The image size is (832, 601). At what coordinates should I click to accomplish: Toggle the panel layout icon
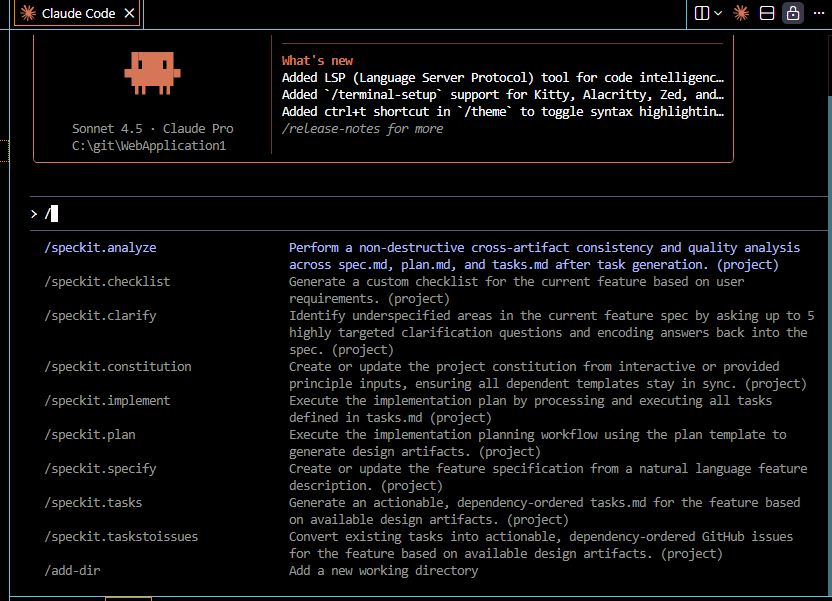point(767,13)
